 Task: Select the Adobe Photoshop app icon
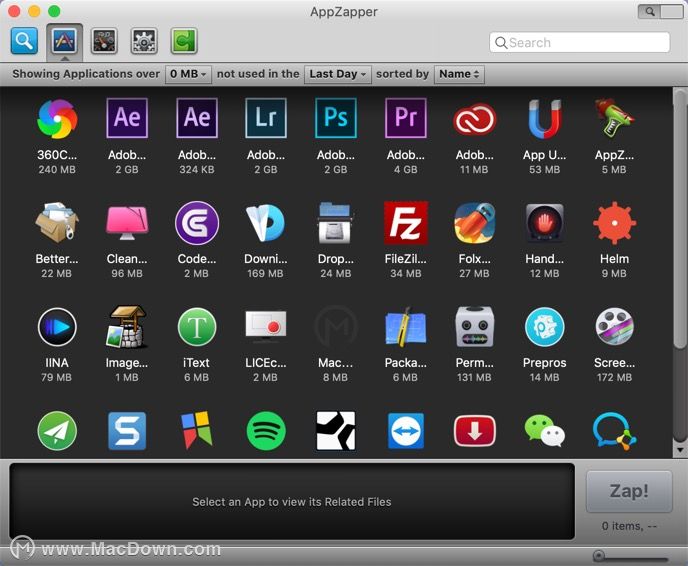[x=336, y=118]
